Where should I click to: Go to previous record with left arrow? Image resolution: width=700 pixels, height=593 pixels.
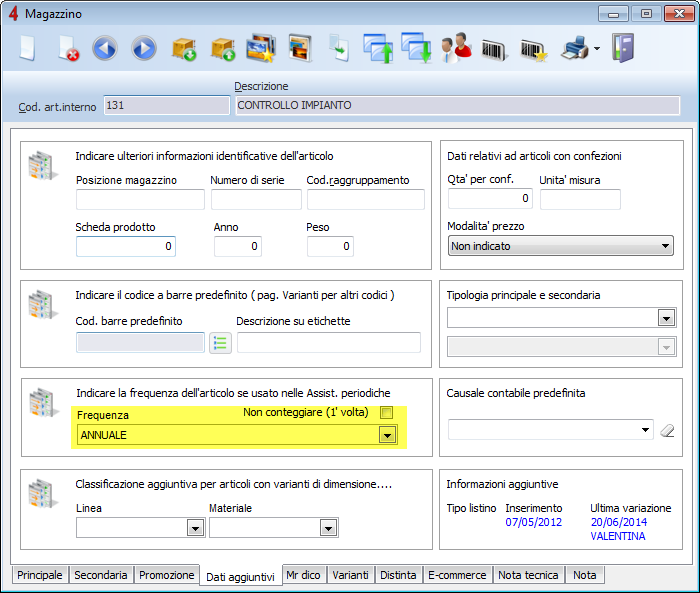pos(105,48)
